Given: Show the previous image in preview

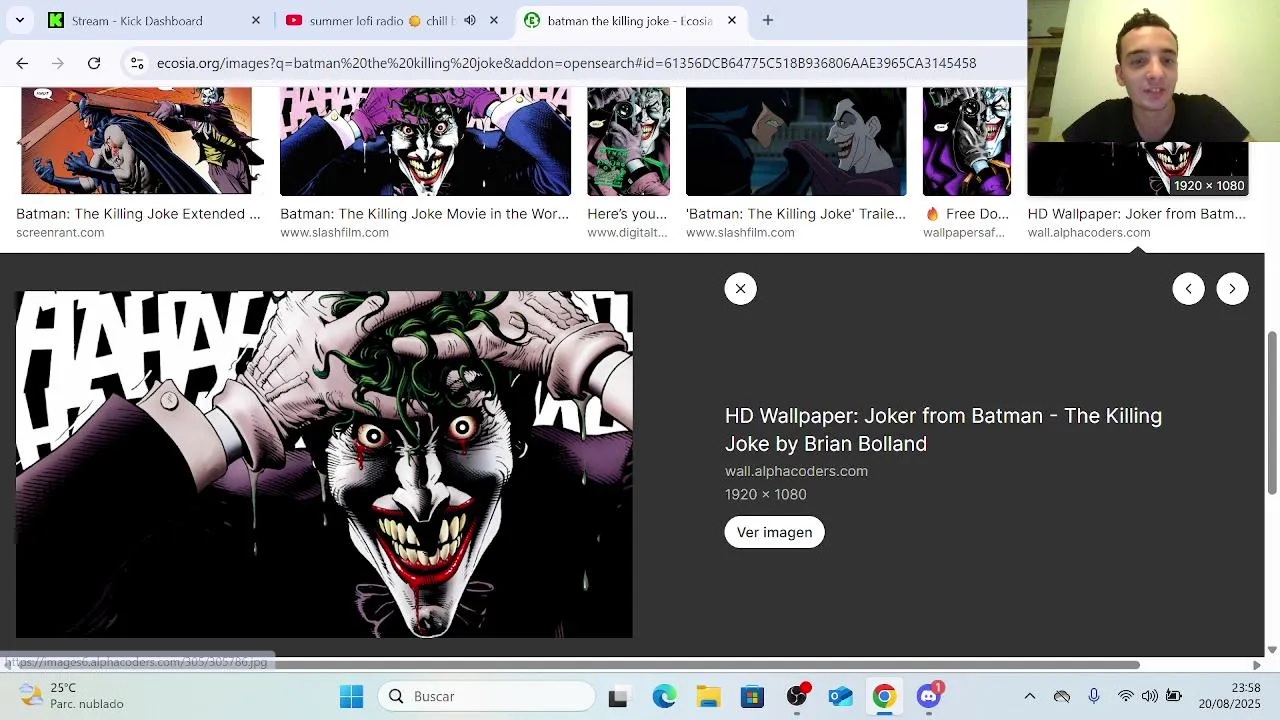Looking at the screenshot, I should (x=1188, y=289).
